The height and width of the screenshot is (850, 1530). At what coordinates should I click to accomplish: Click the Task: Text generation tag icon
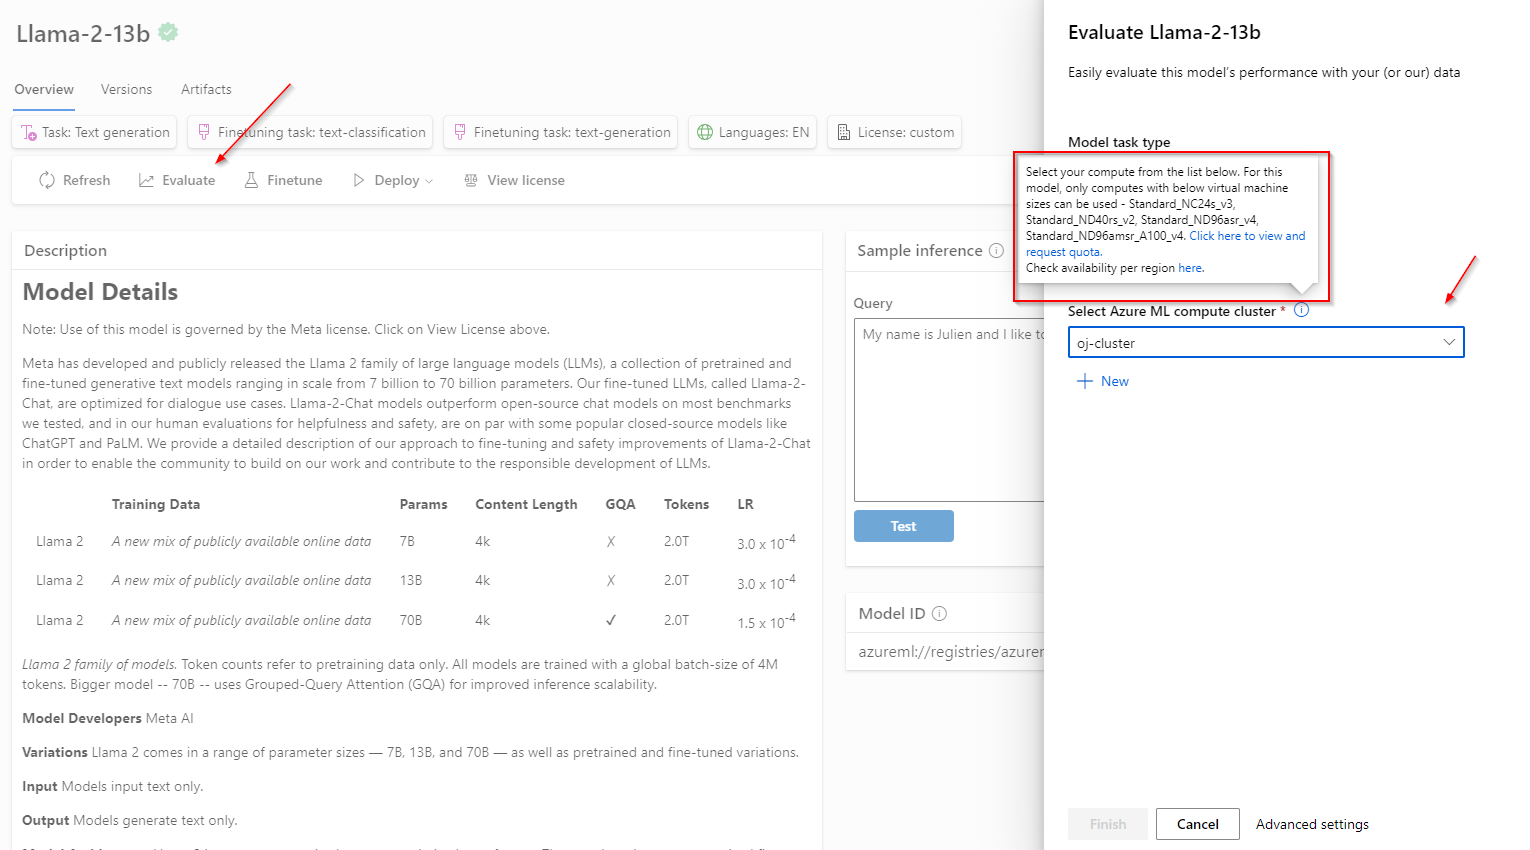[29, 132]
